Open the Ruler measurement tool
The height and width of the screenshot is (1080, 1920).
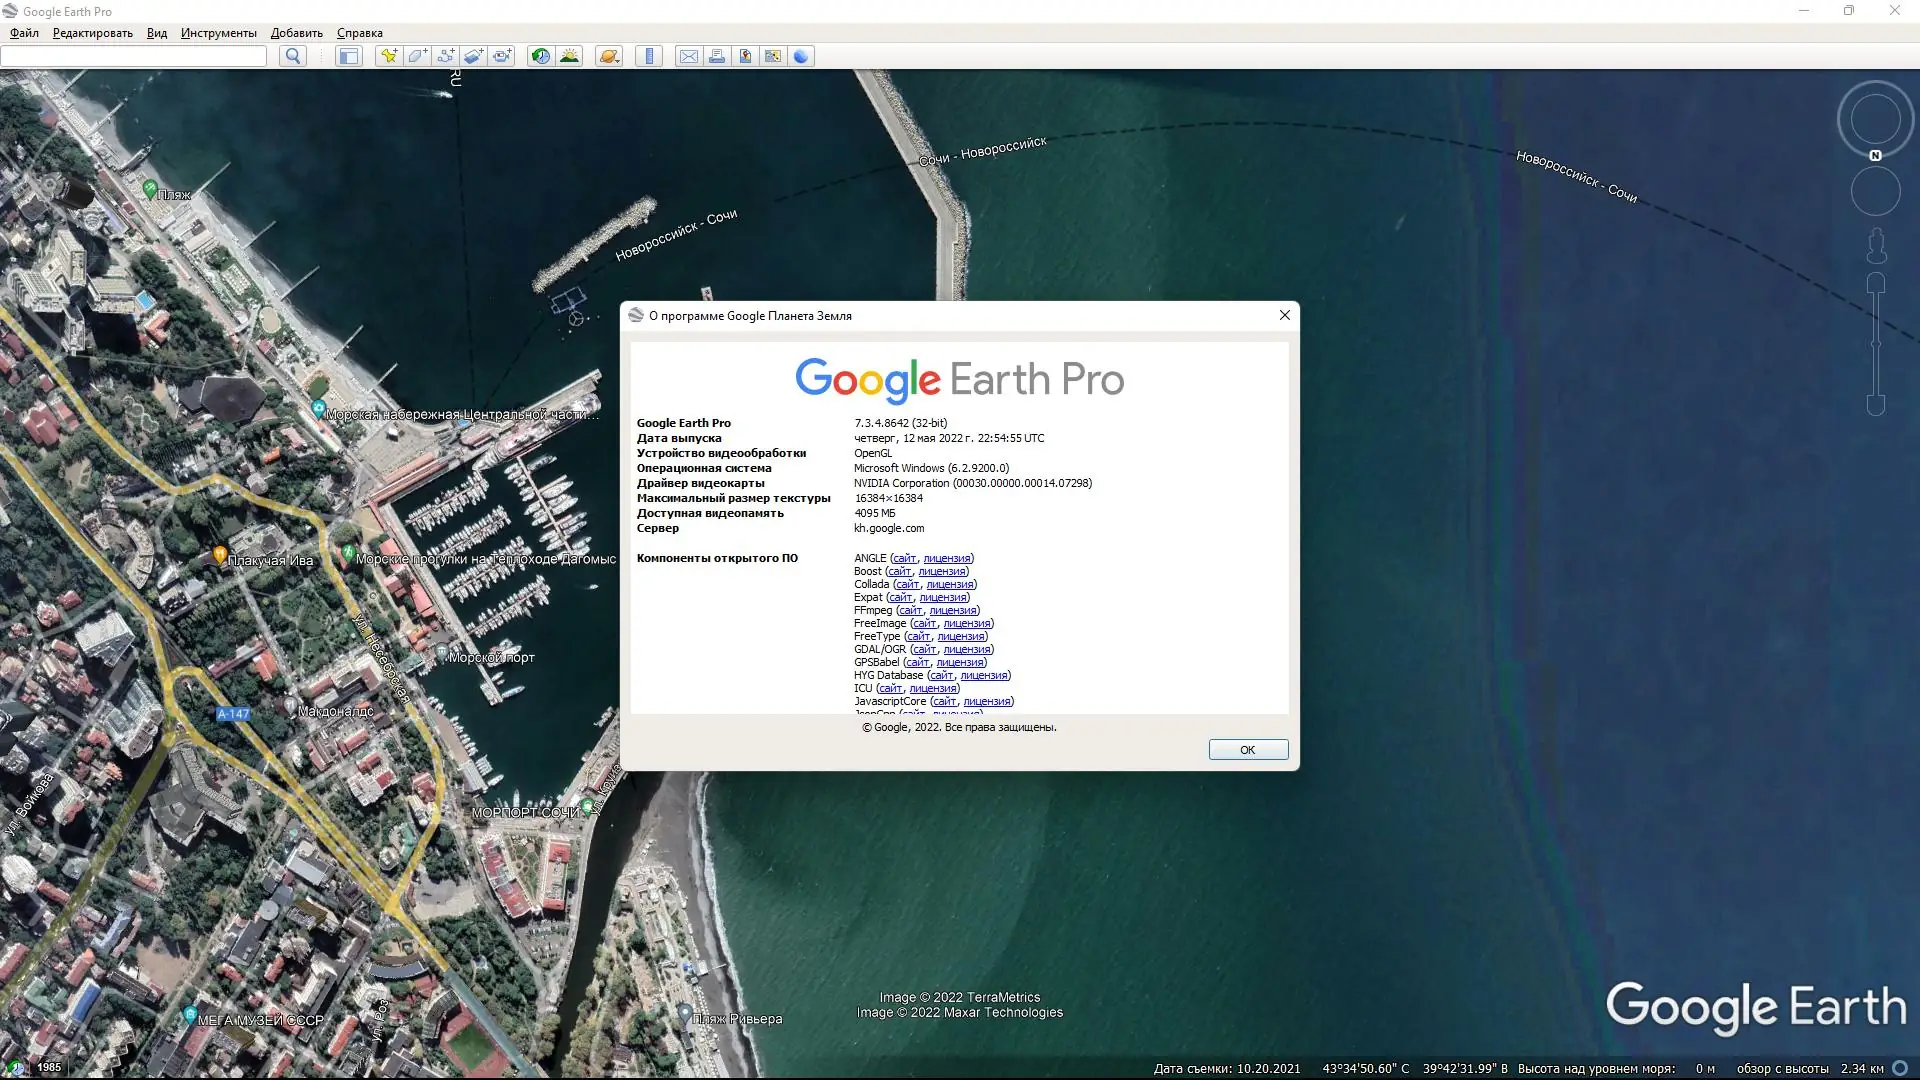click(648, 56)
